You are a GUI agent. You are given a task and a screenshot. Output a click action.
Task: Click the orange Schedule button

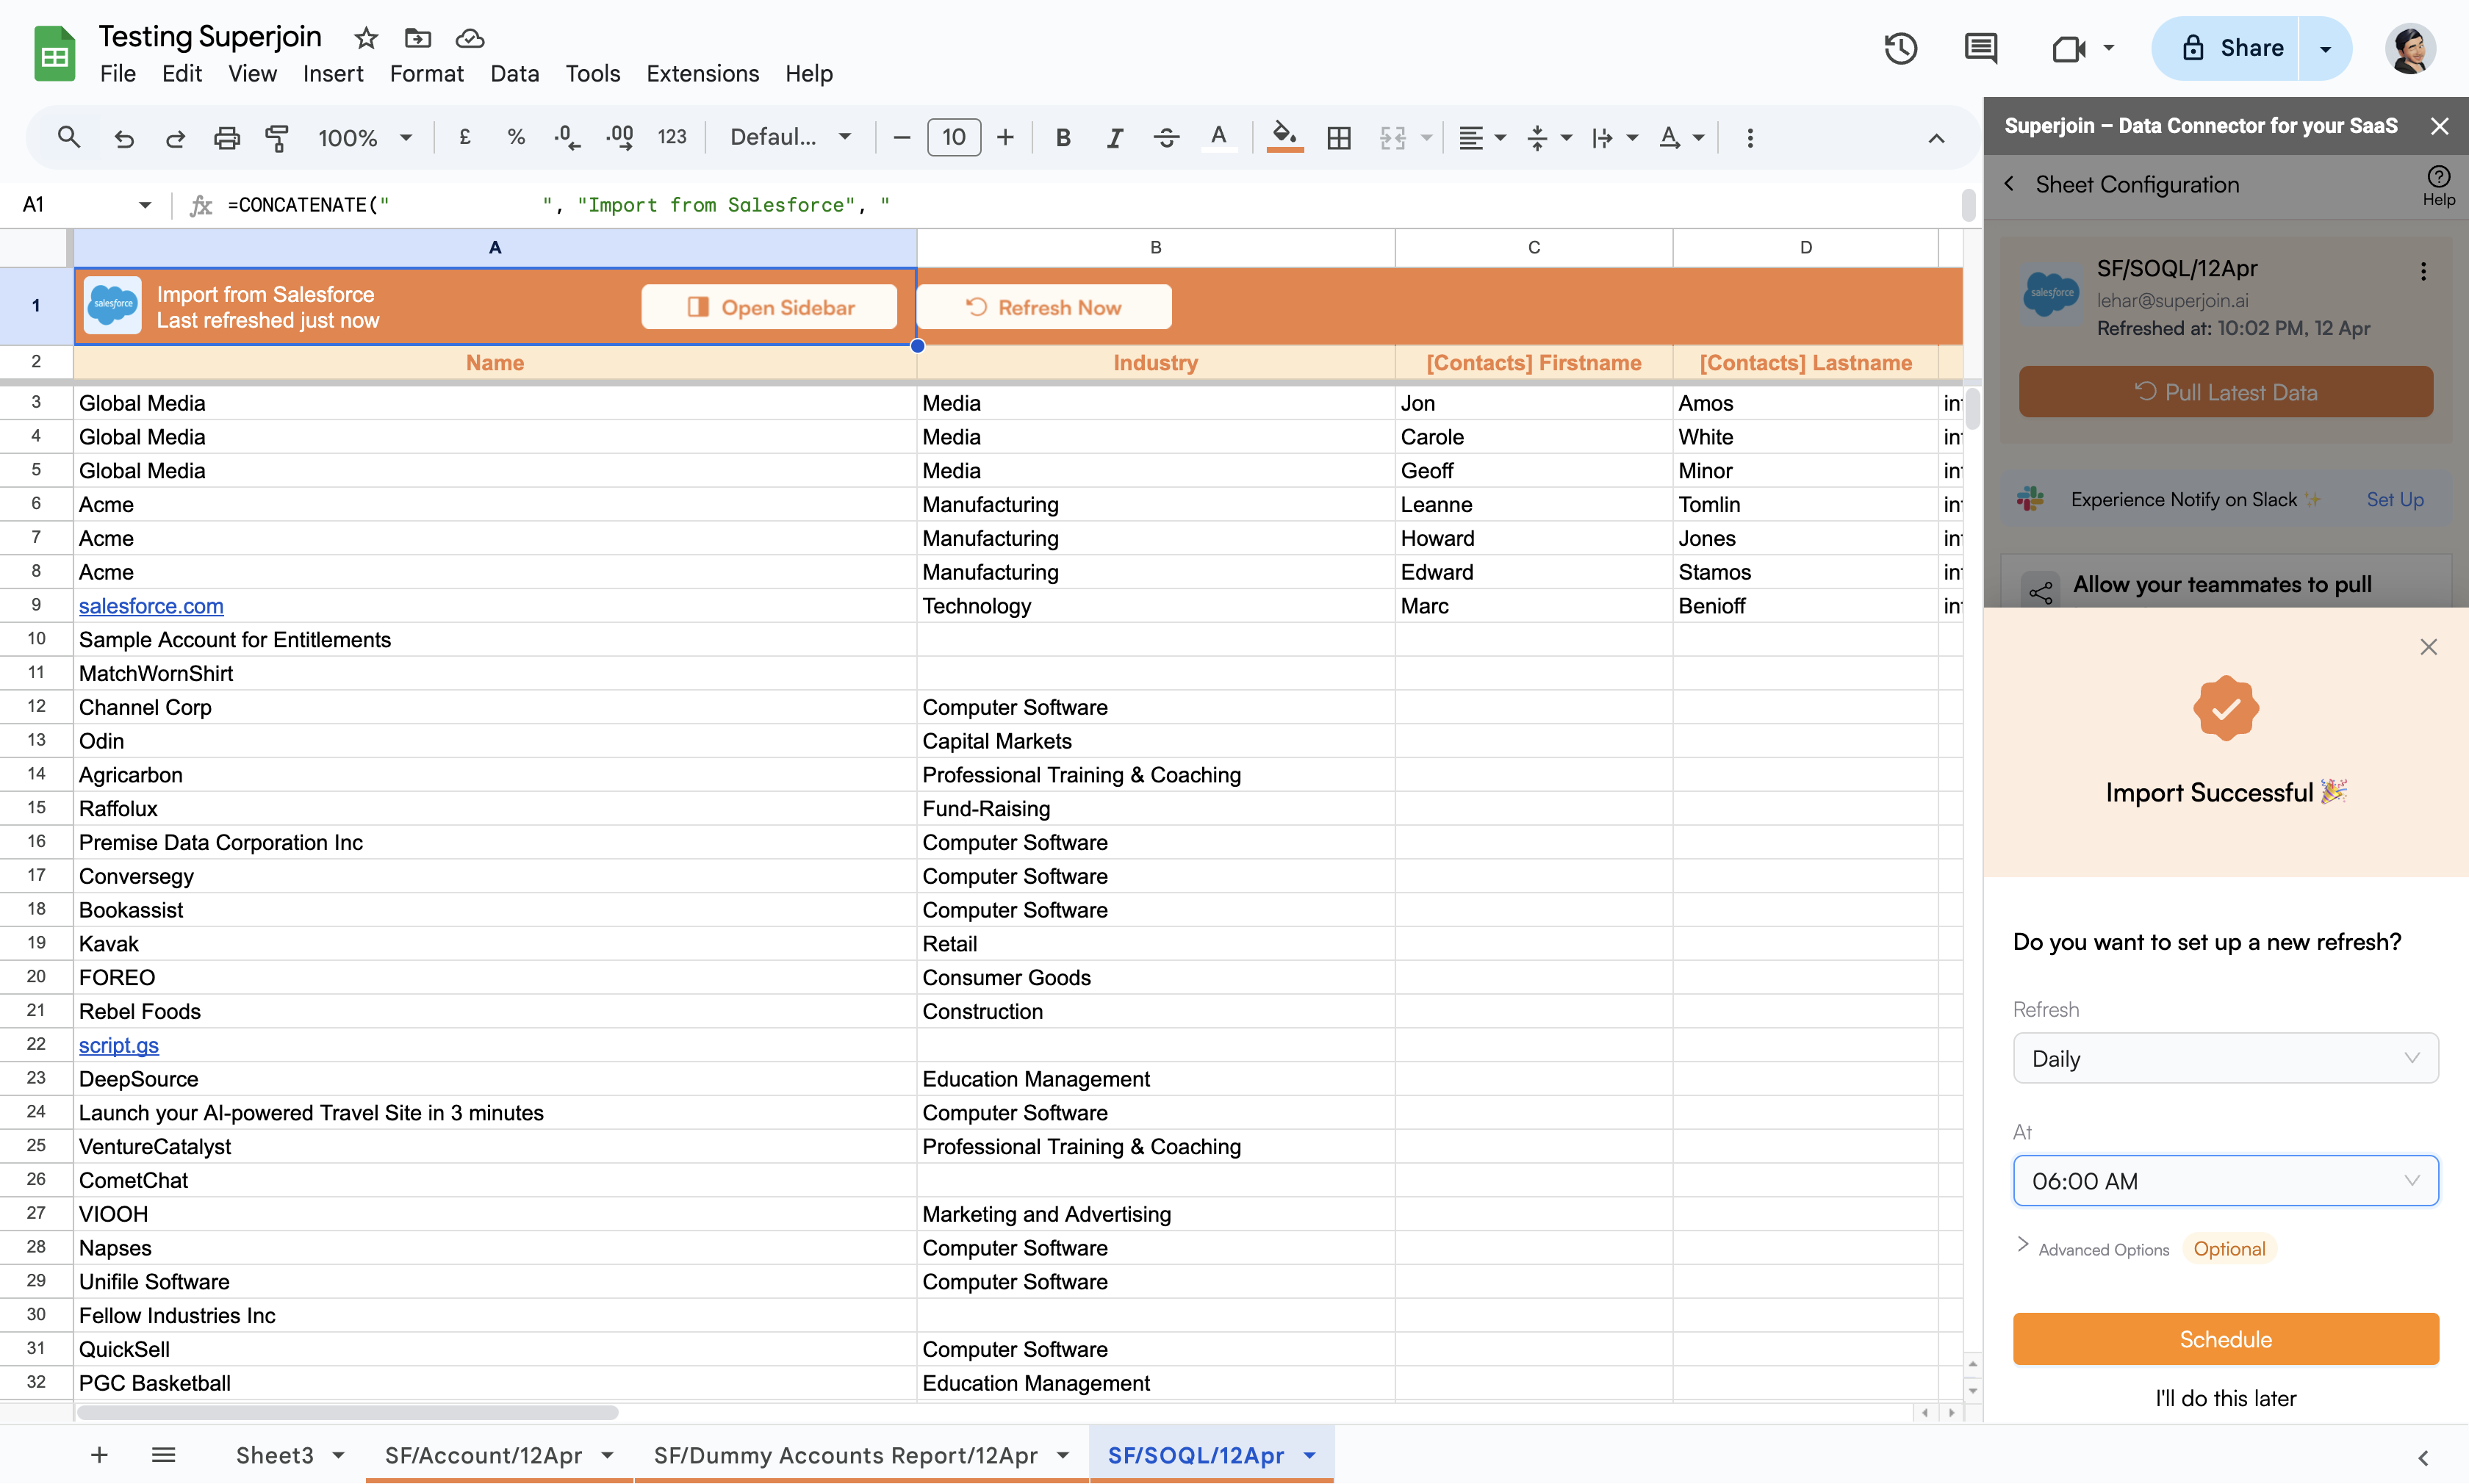(x=2225, y=1339)
